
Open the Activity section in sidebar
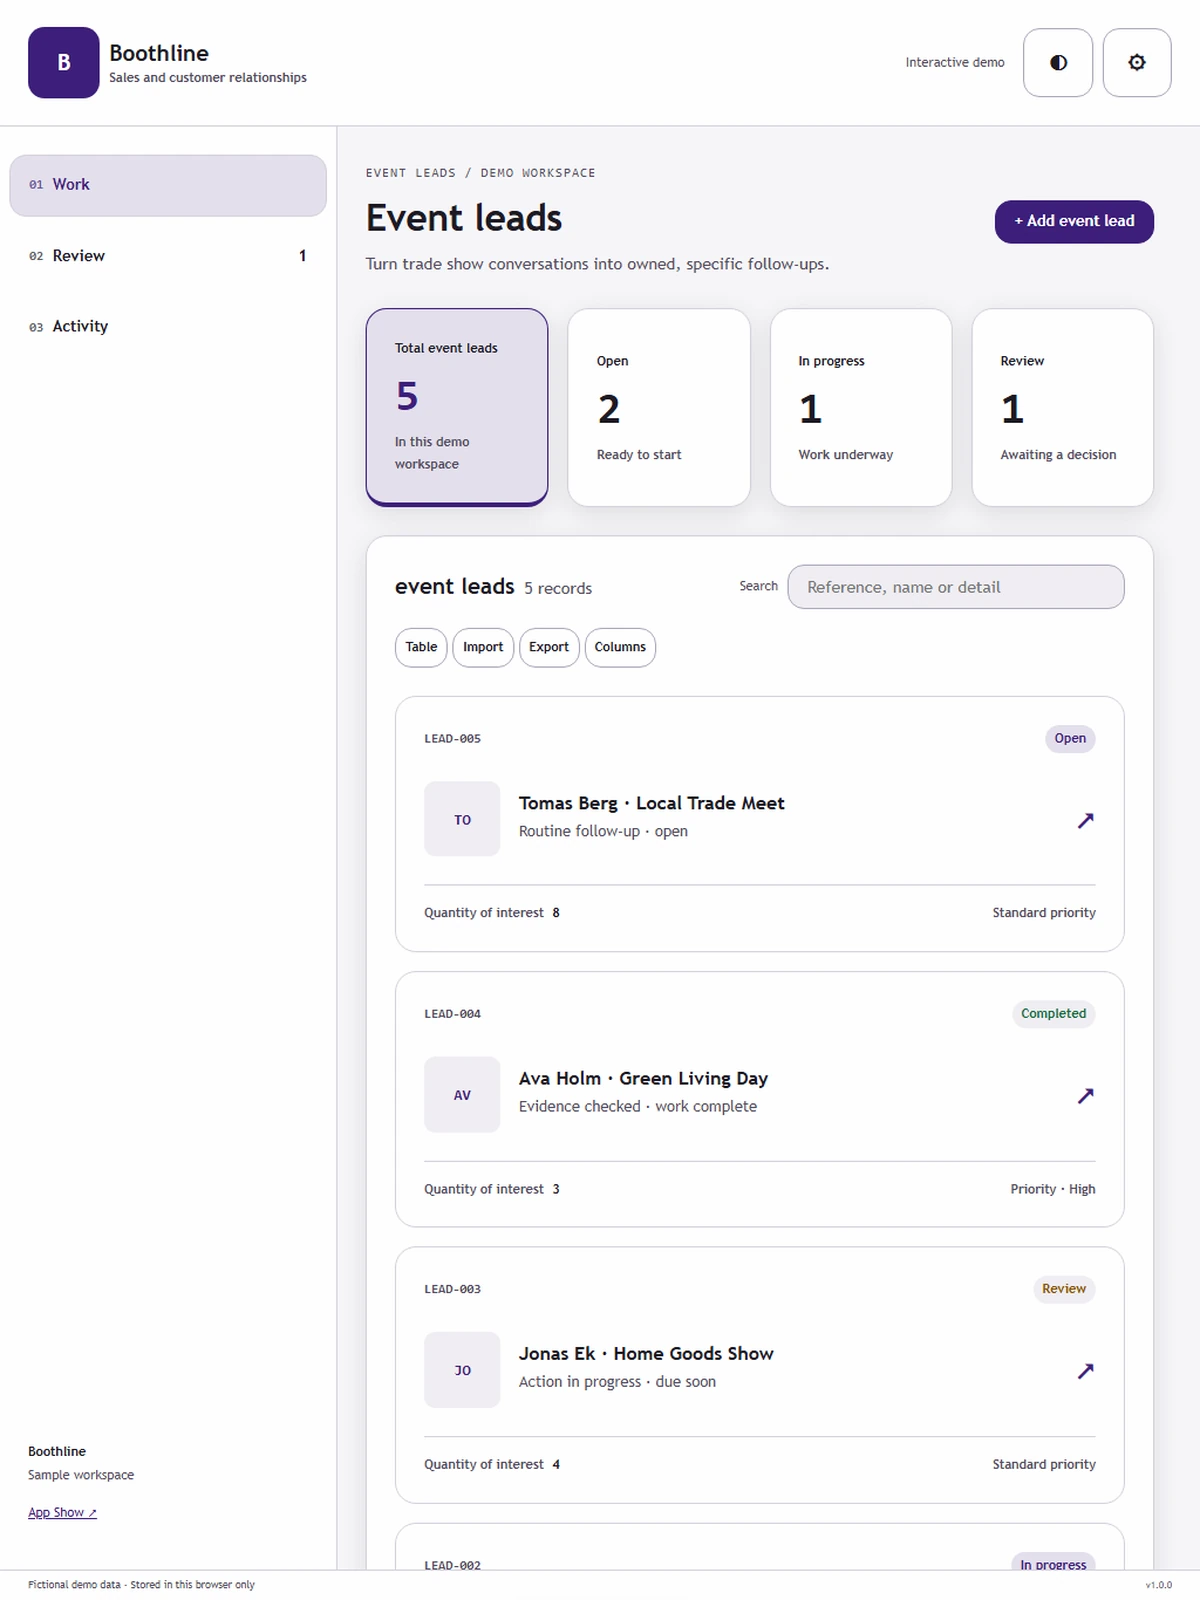(x=168, y=326)
